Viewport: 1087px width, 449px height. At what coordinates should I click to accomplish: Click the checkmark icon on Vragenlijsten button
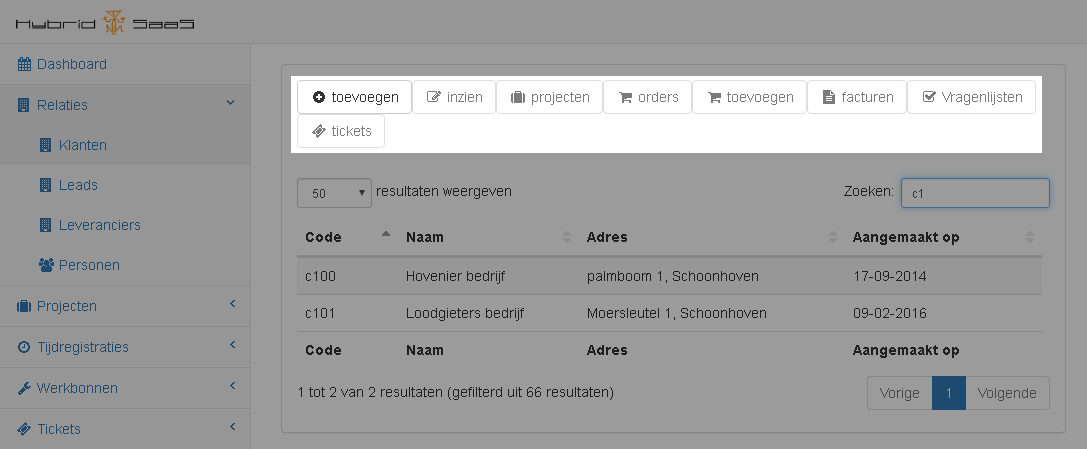coord(929,97)
